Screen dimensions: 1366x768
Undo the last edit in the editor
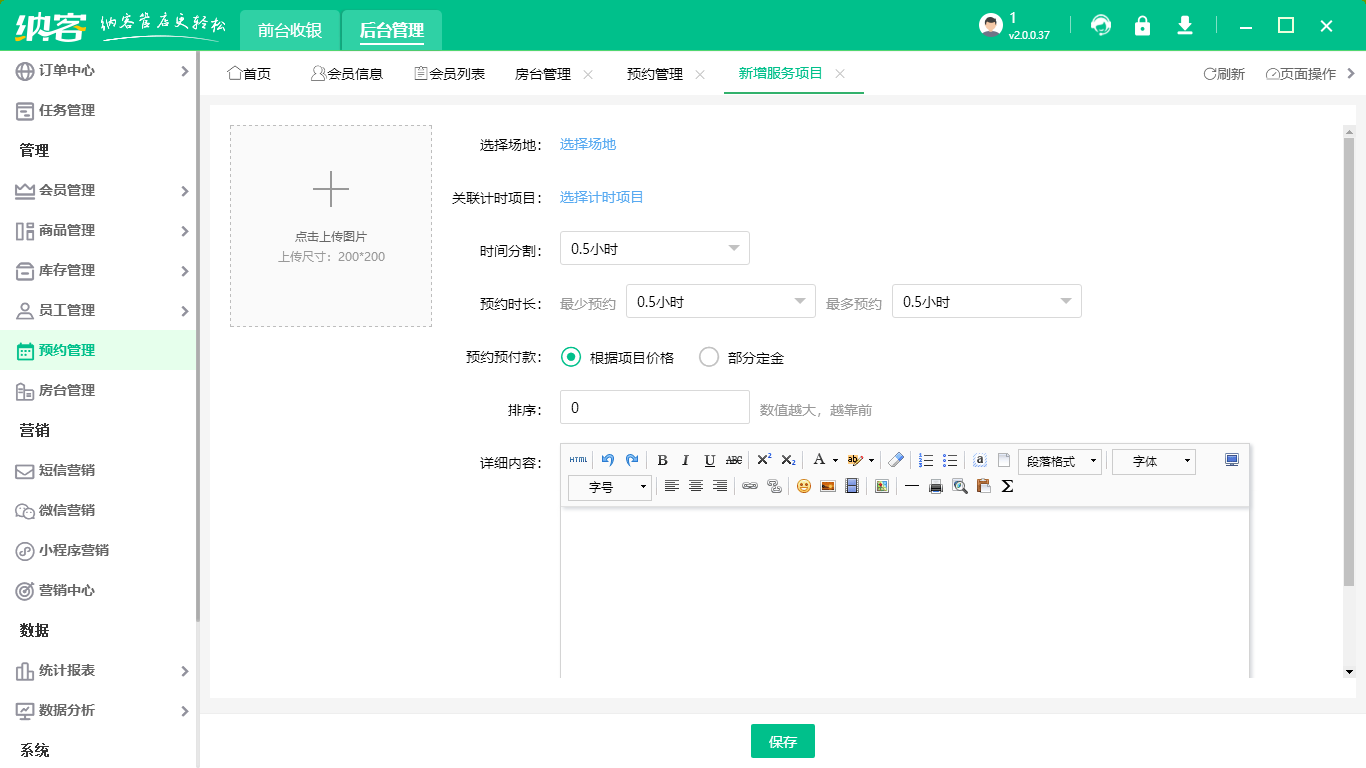tap(607, 460)
